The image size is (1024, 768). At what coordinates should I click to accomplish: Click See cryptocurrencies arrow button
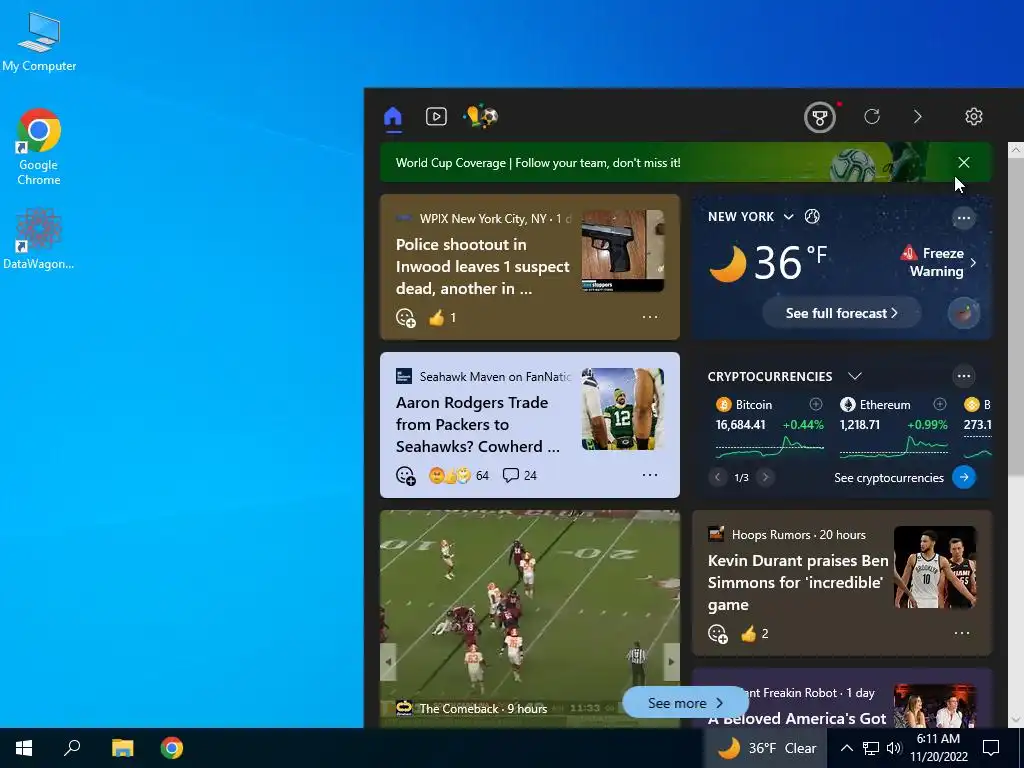click(x=964, y=477)
